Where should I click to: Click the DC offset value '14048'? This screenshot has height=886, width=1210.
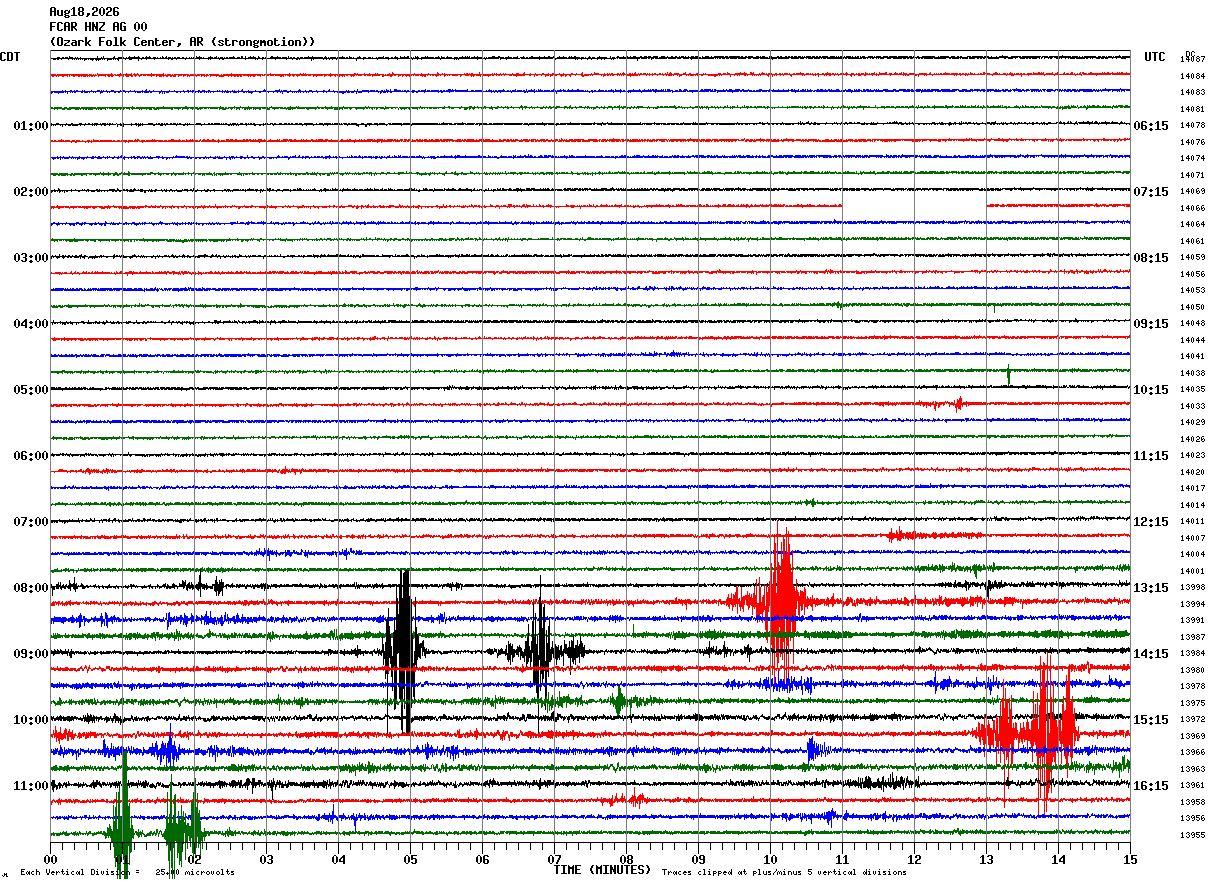tap(1192, 324)
